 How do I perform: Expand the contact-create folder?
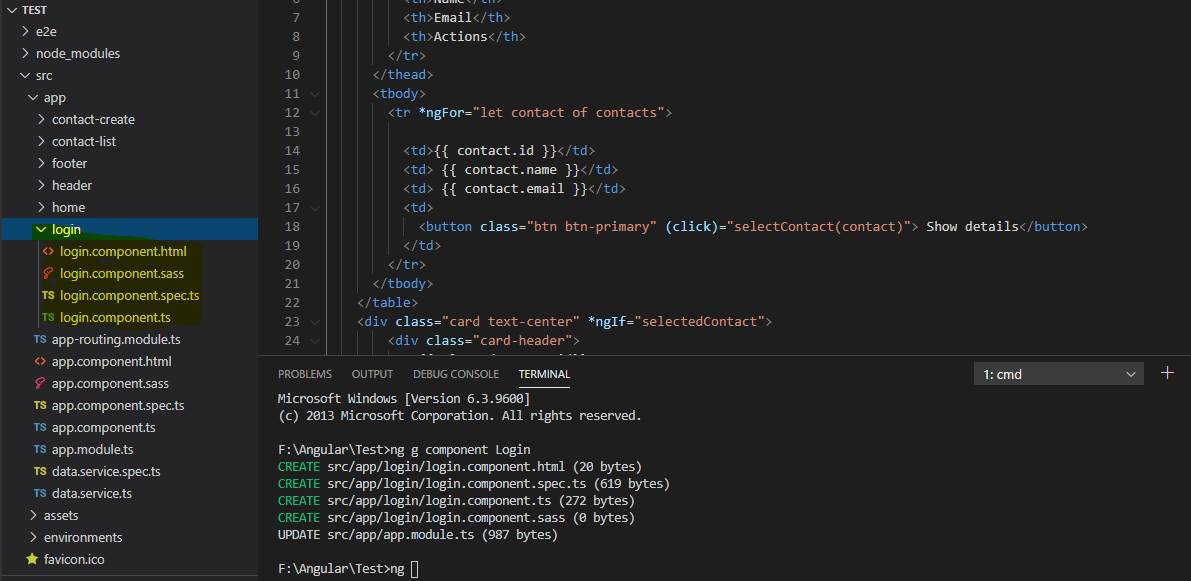pos(41,120)
